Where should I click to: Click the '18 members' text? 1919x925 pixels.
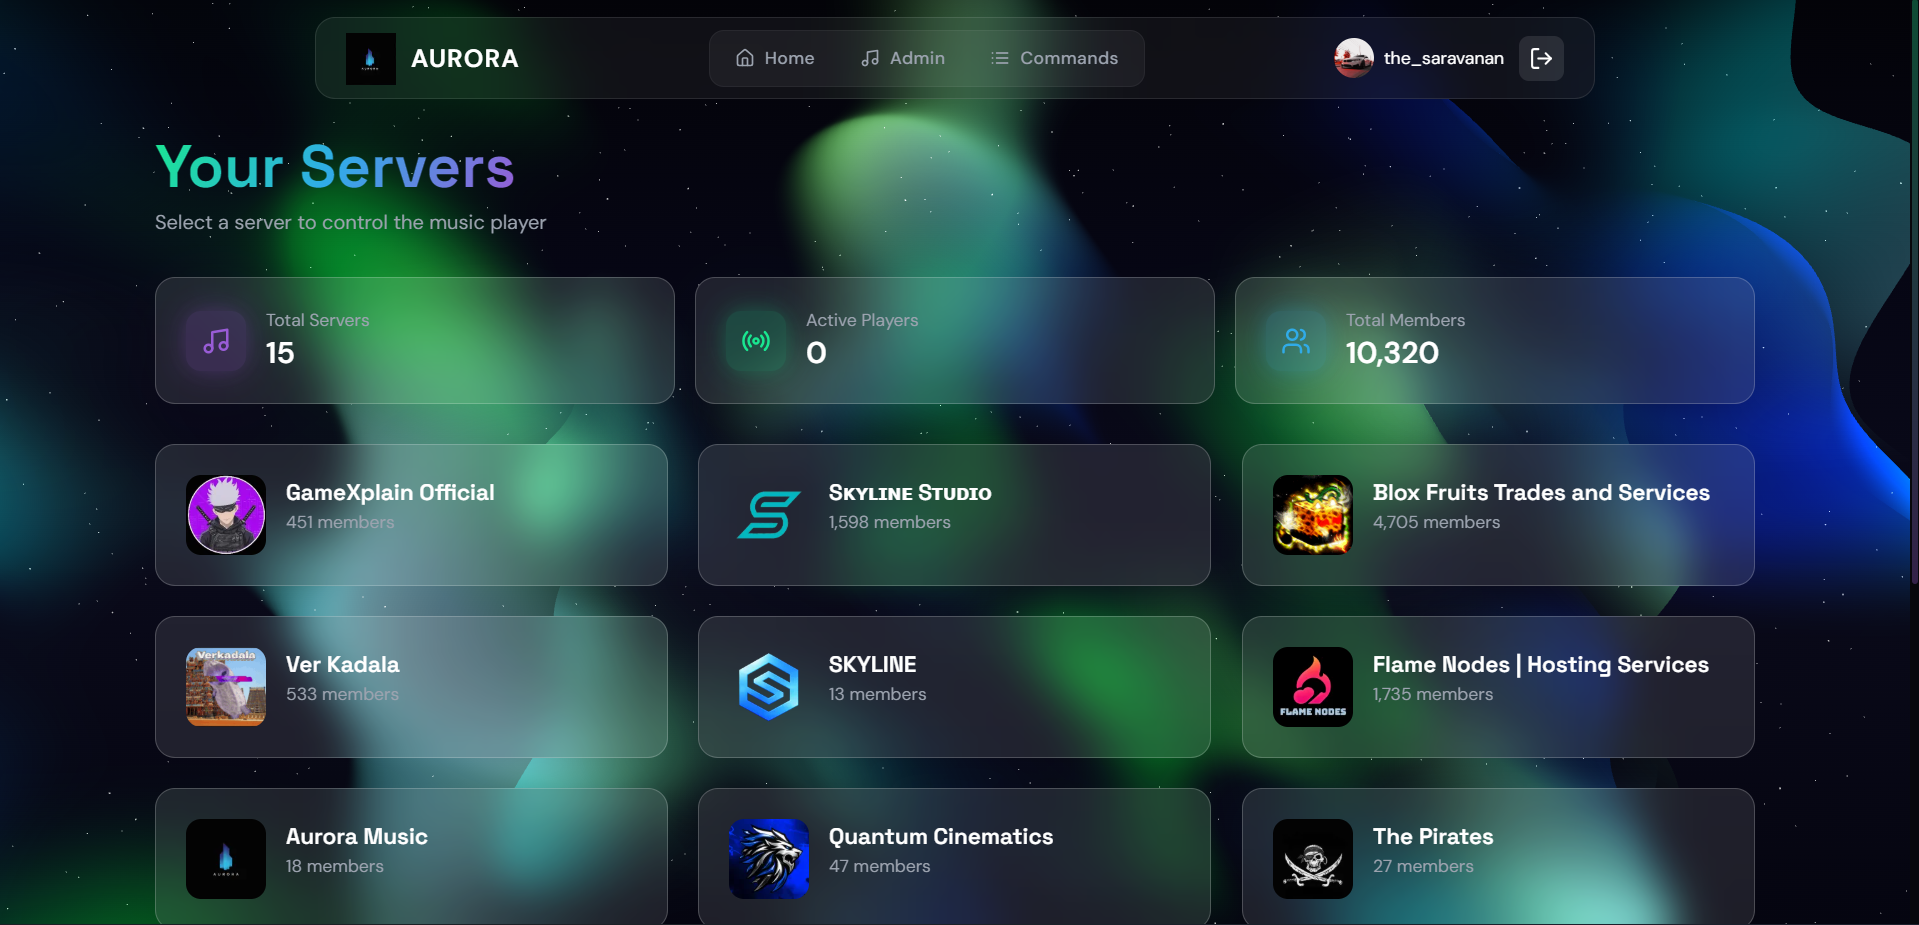pos(335,866)
